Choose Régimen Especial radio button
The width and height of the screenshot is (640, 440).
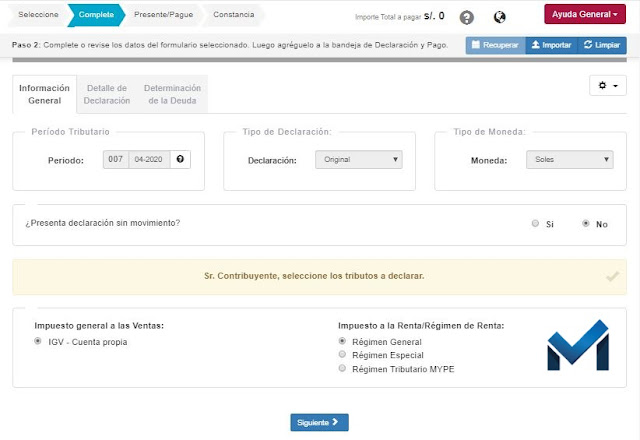click(x=342, y=354)
